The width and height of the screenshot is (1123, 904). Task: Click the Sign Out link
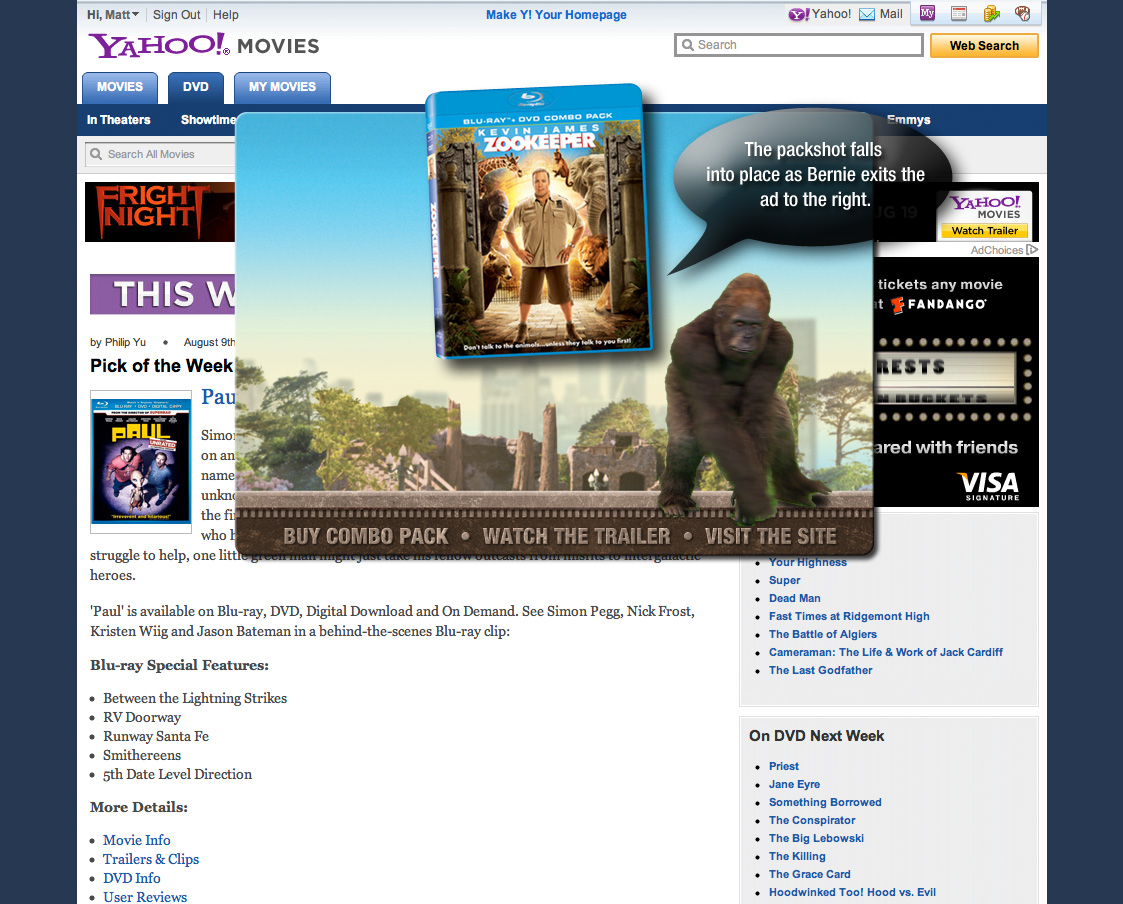click(176, 14)
